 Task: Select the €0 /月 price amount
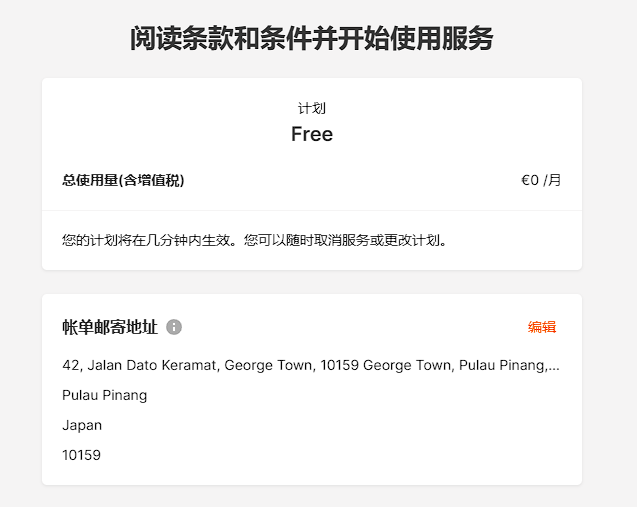[541, 180]
